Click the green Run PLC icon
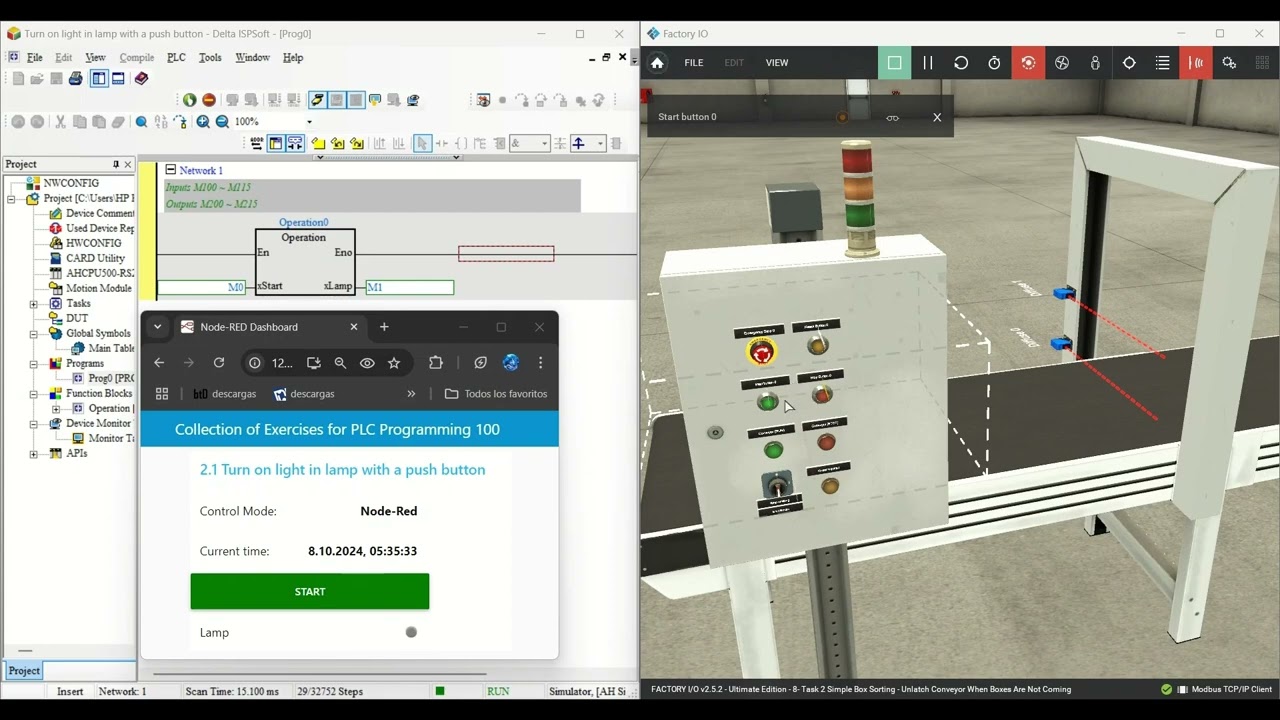 189,100
